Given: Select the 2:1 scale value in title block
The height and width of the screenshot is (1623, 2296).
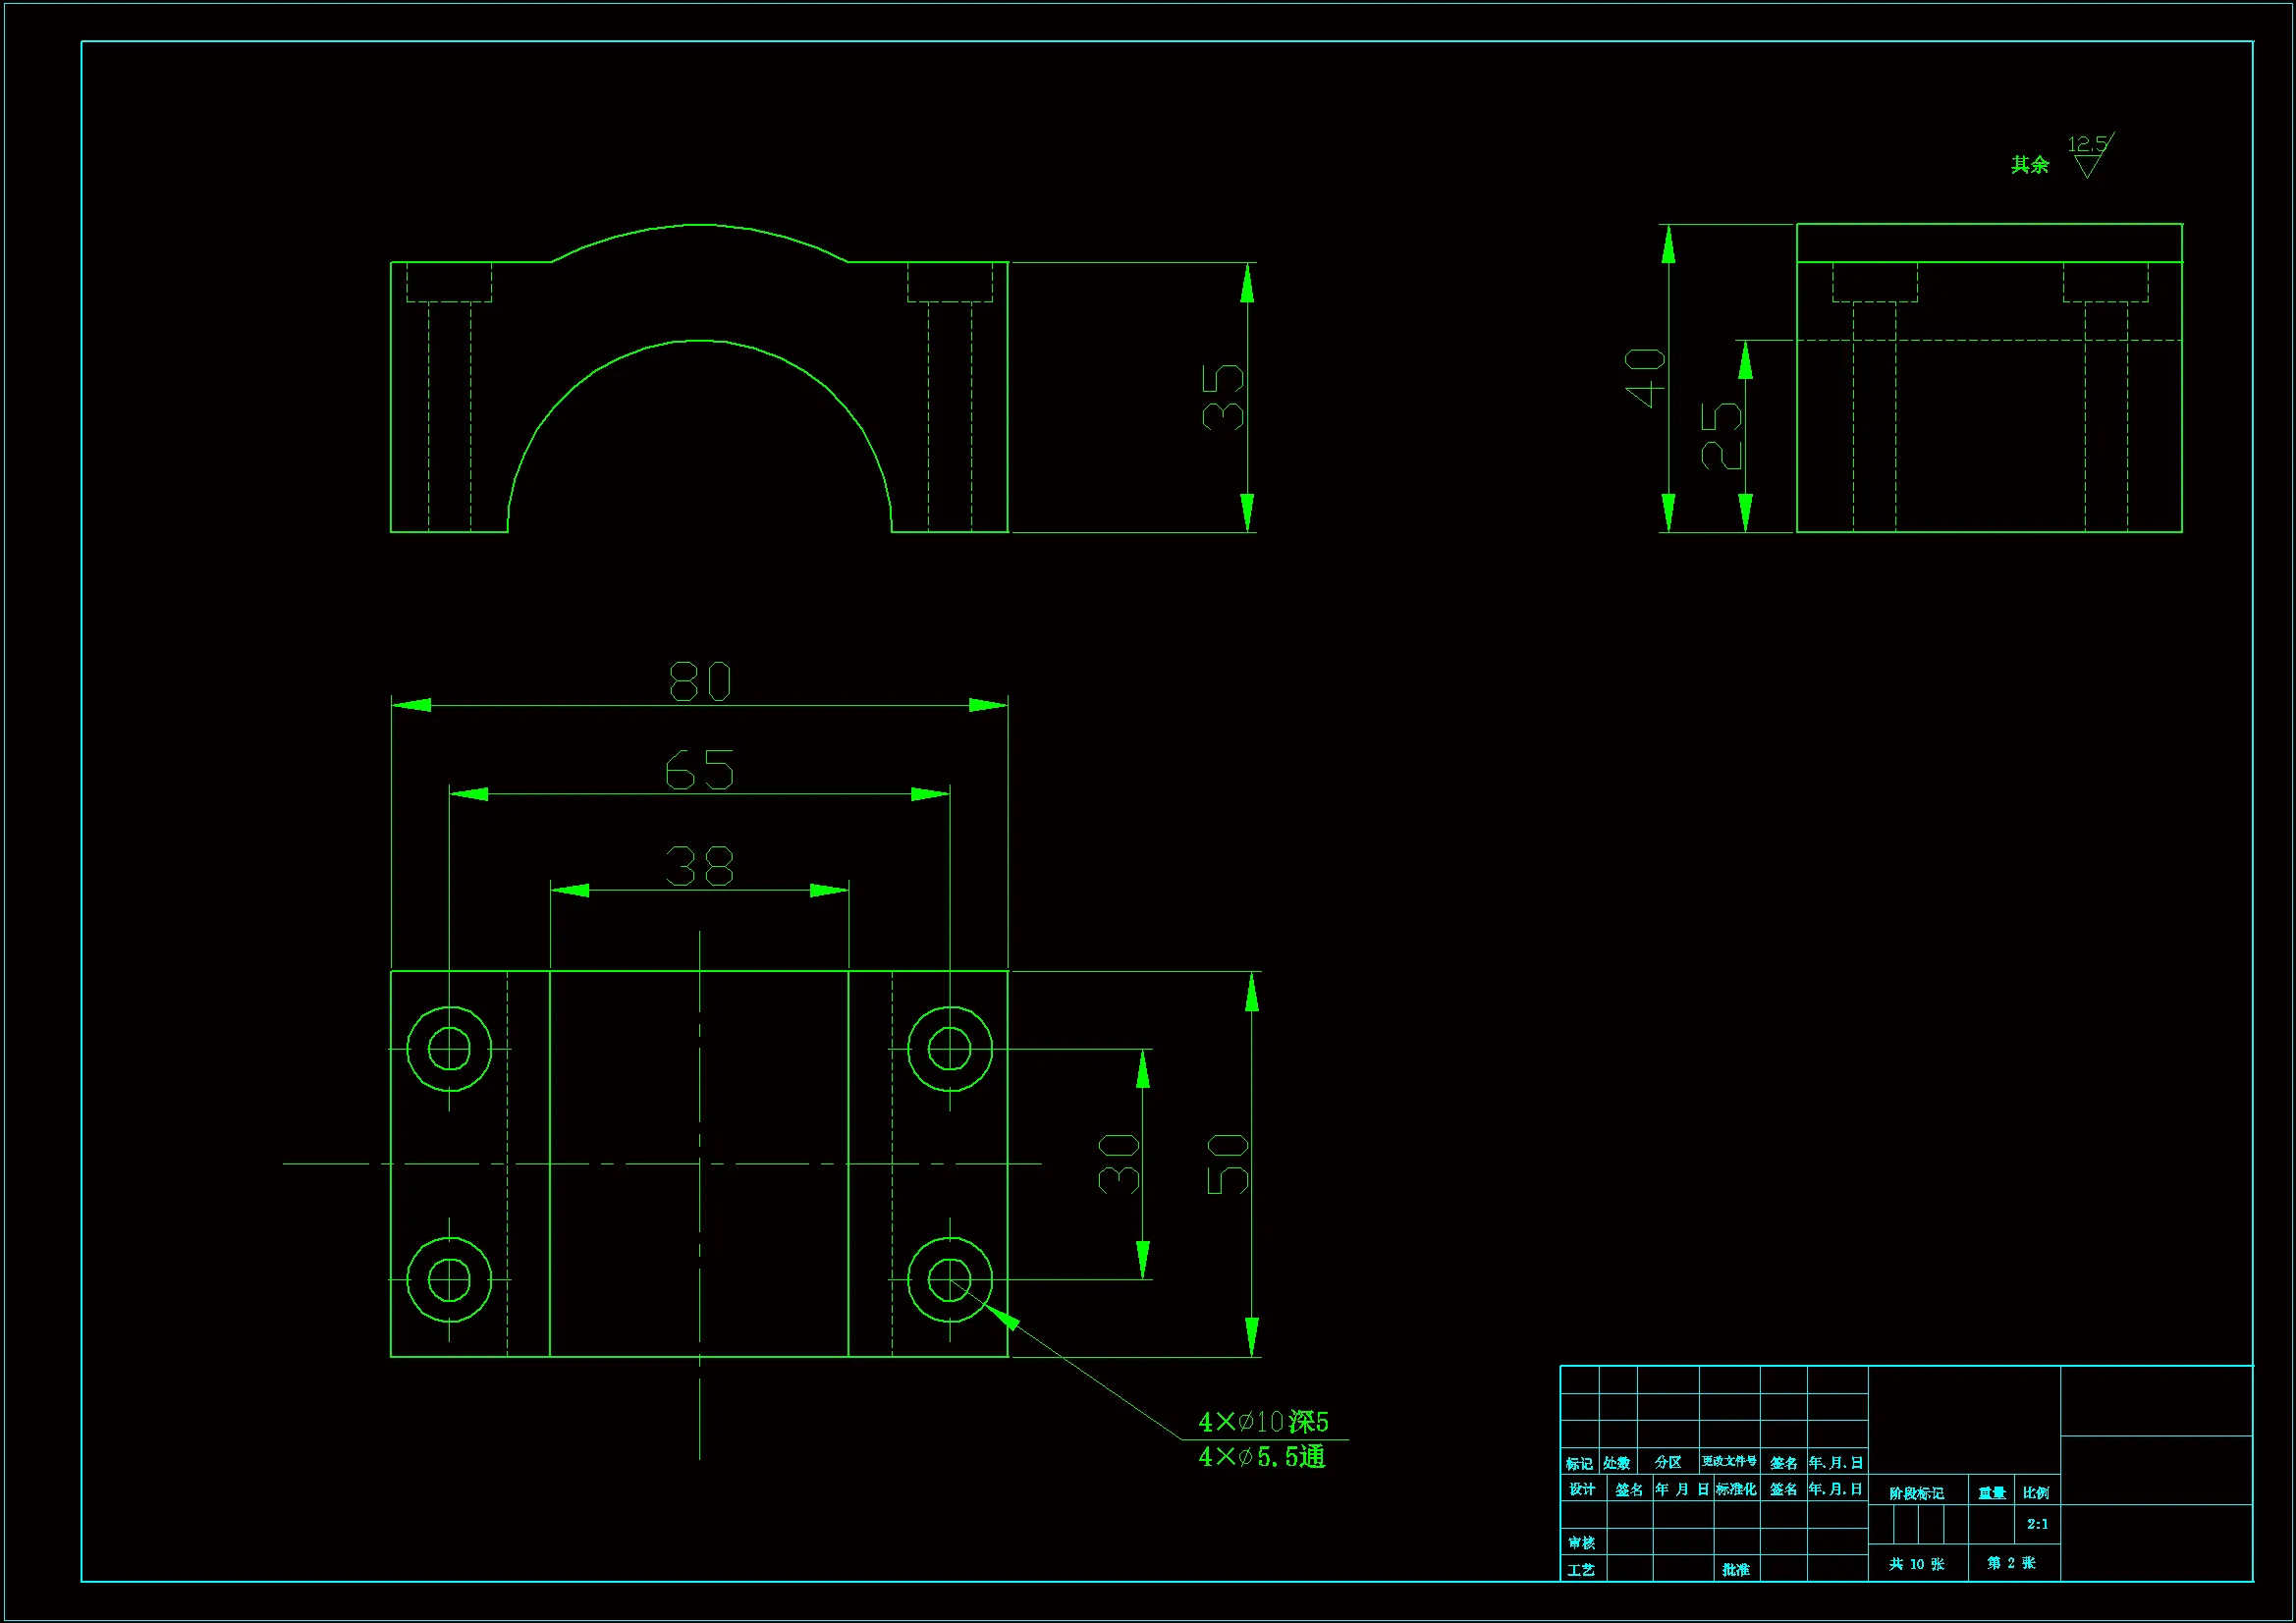Looking at the screenshot, I should click(2037, 1524).
